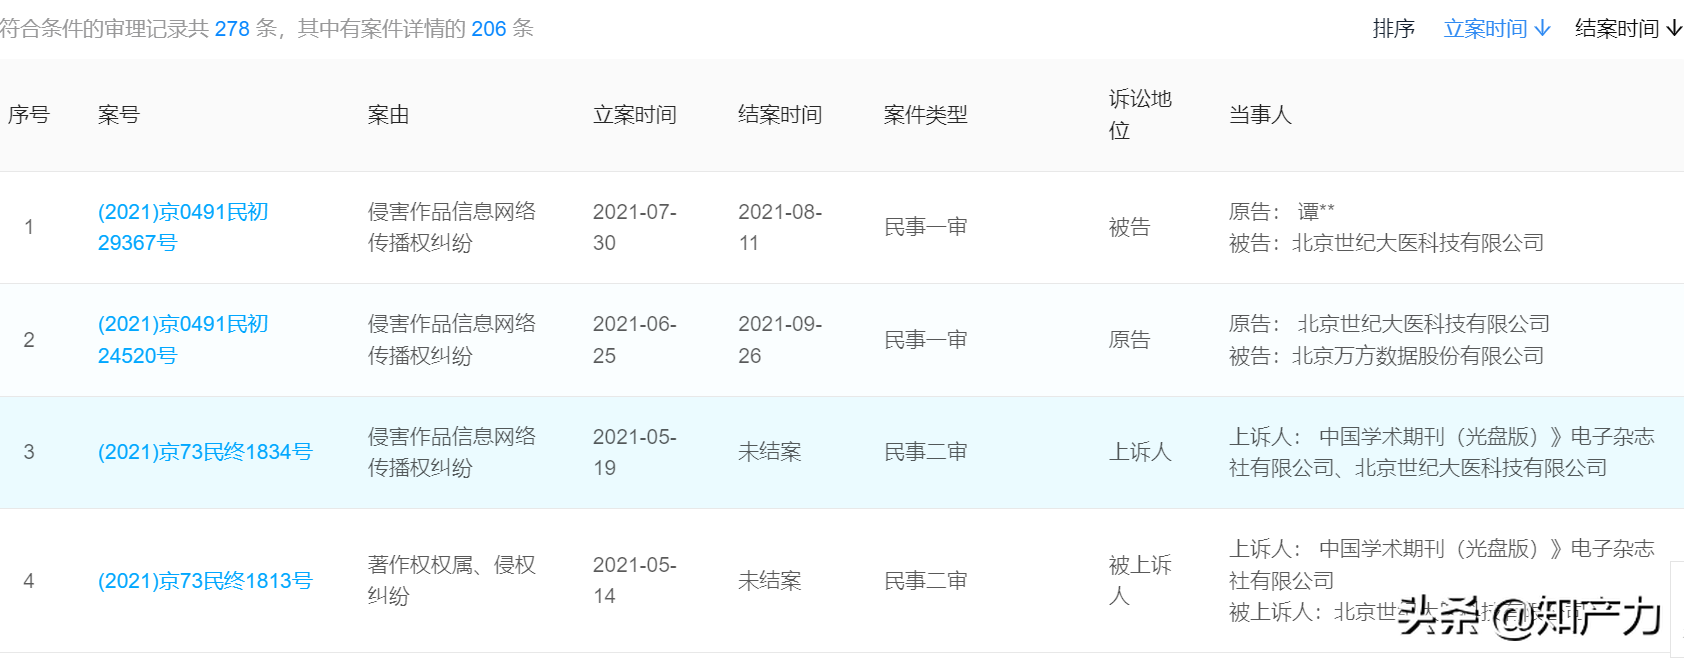1684x658 pixels.
Task: Click 原告 litigation status in row 2
Action: [x=1129, y=340]
